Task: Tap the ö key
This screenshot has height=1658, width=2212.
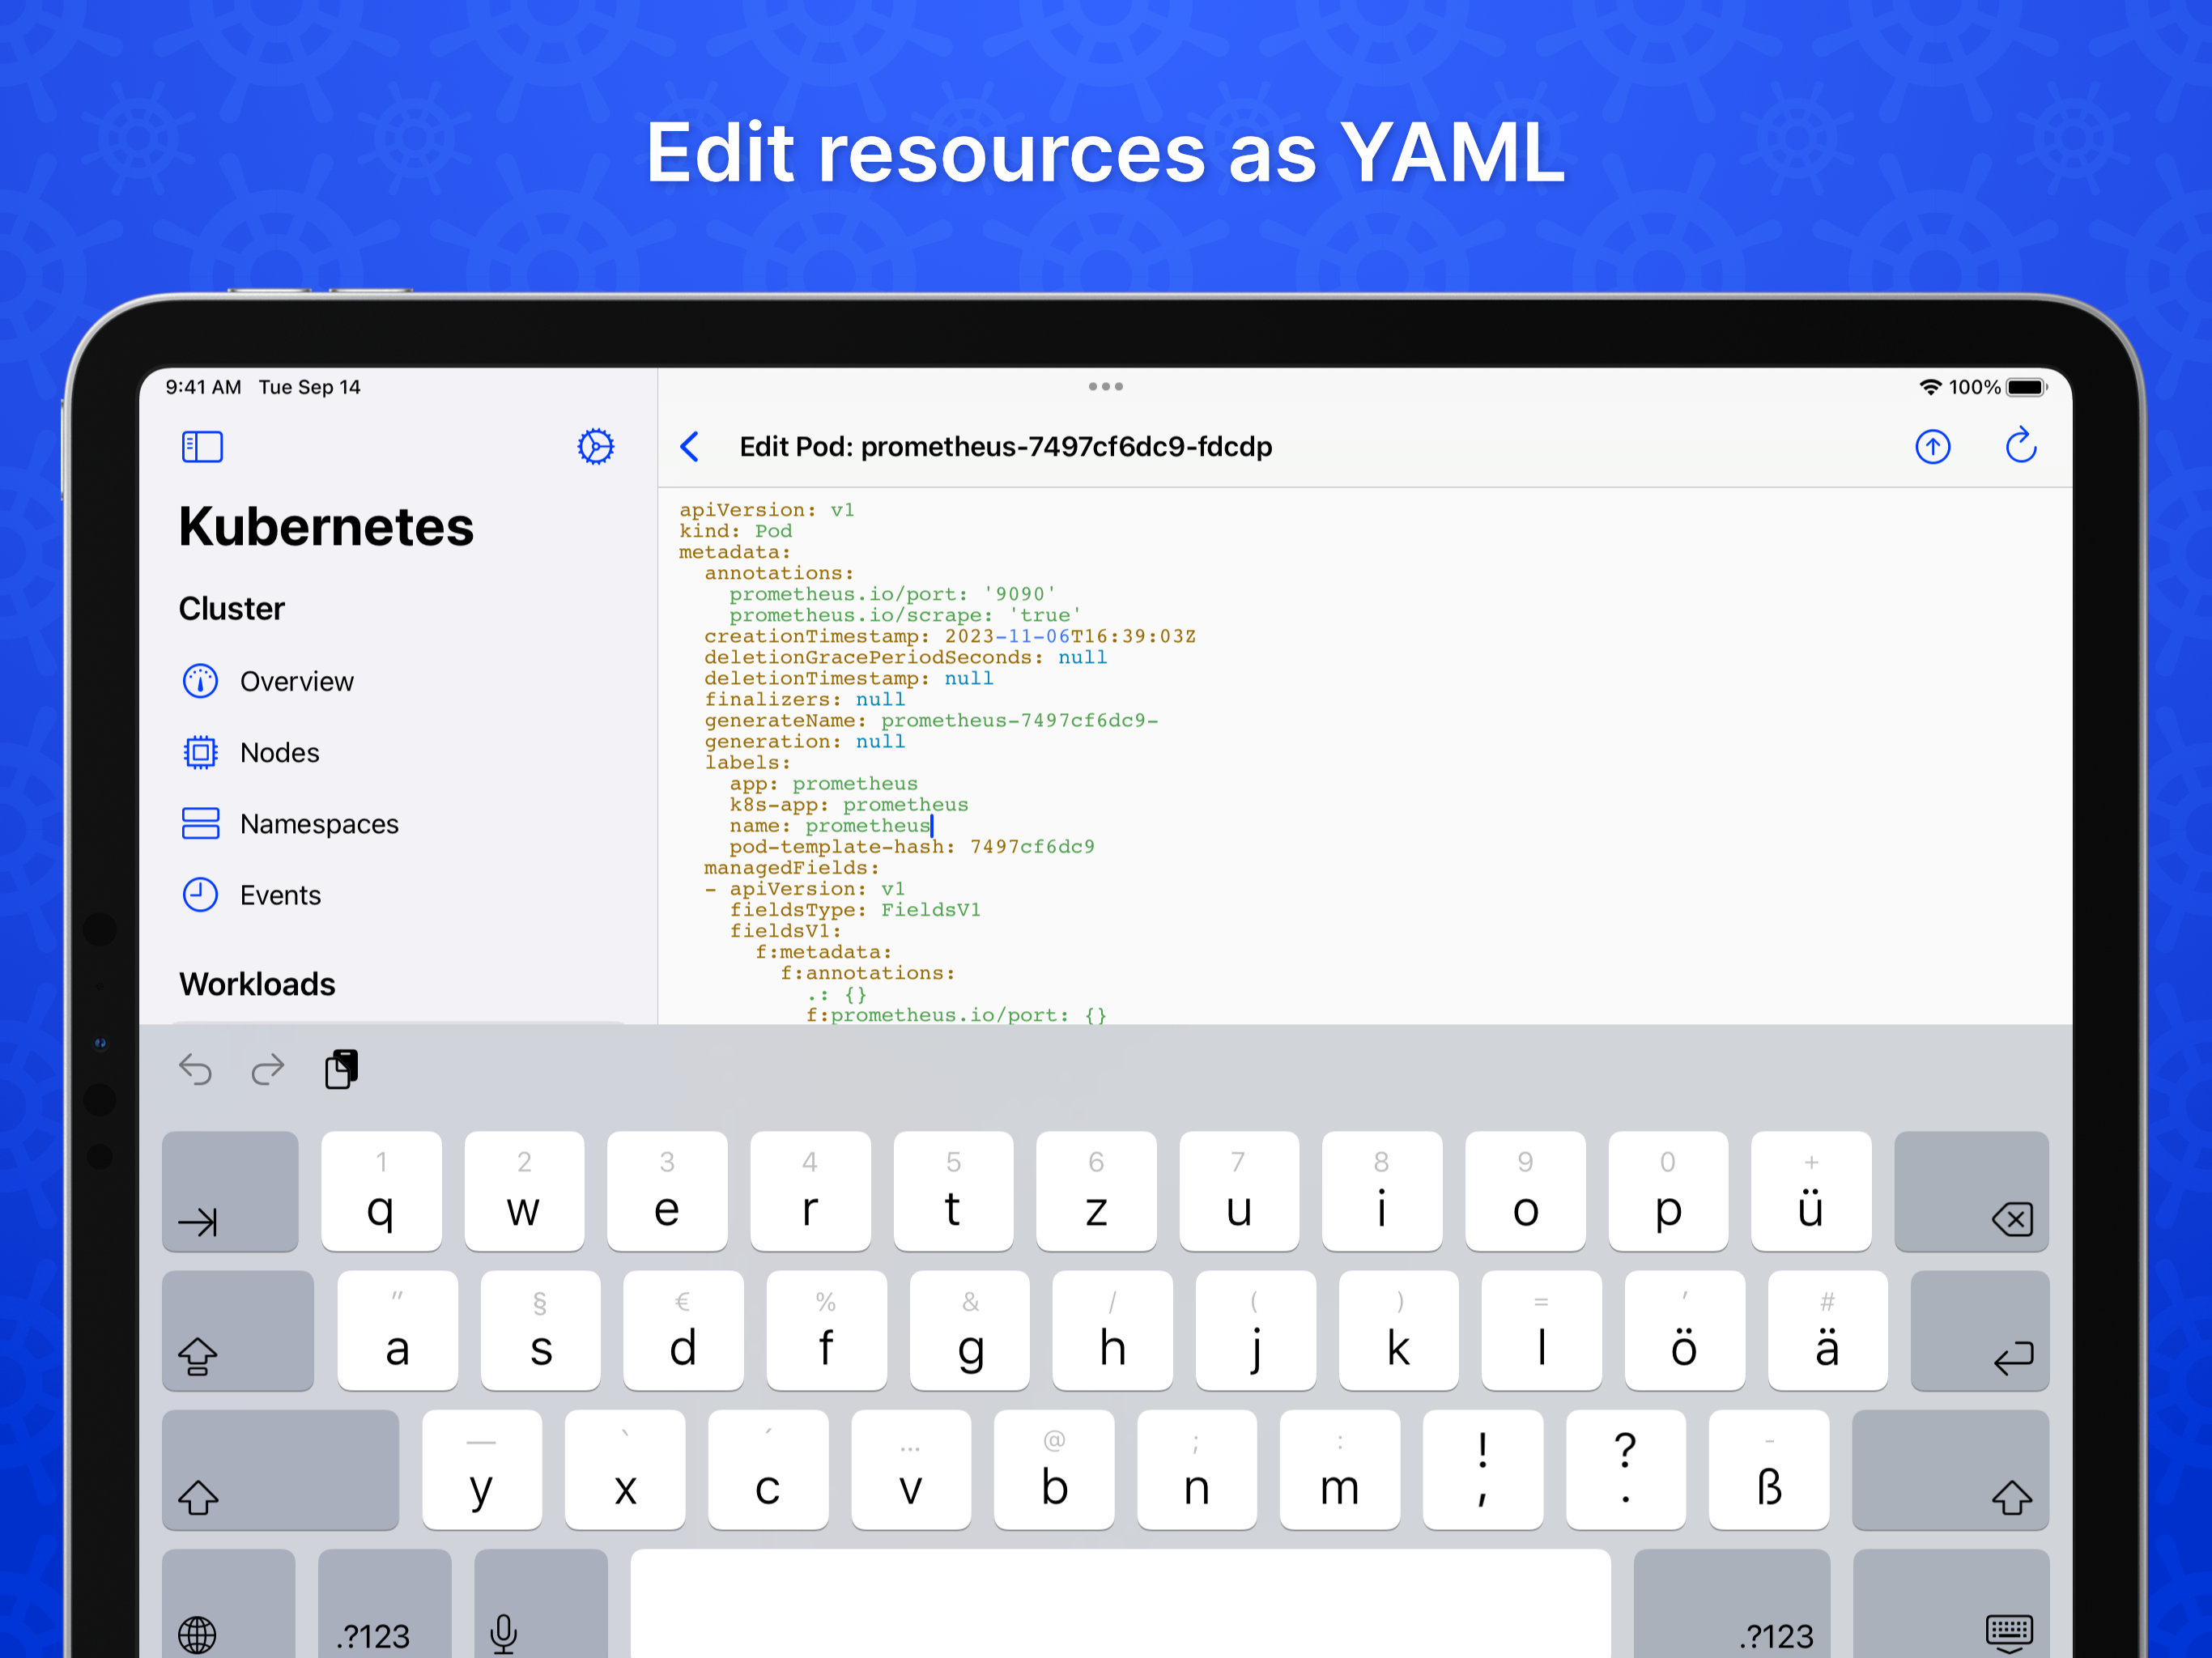Action: coord(1684,1331)
